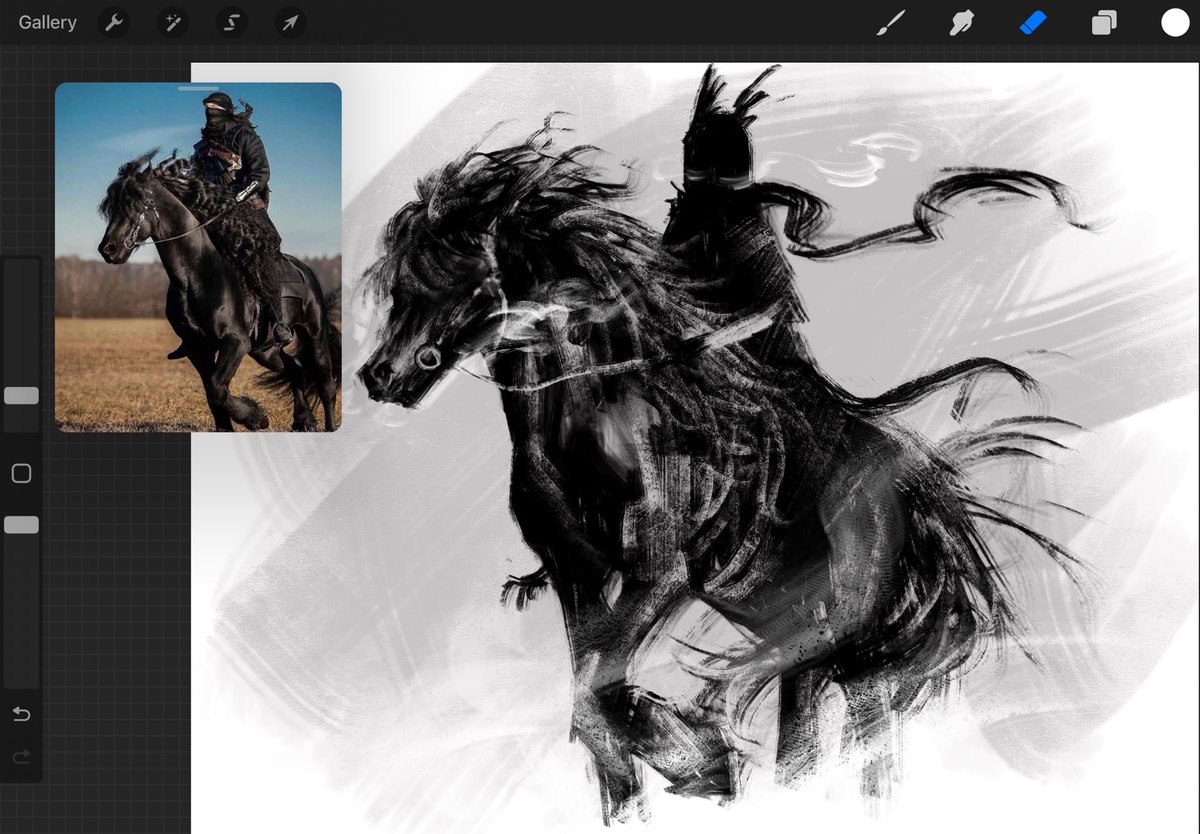Click the brush size slider handle
The width and height of the screenshot is (1200, 834).
point(21,396)
